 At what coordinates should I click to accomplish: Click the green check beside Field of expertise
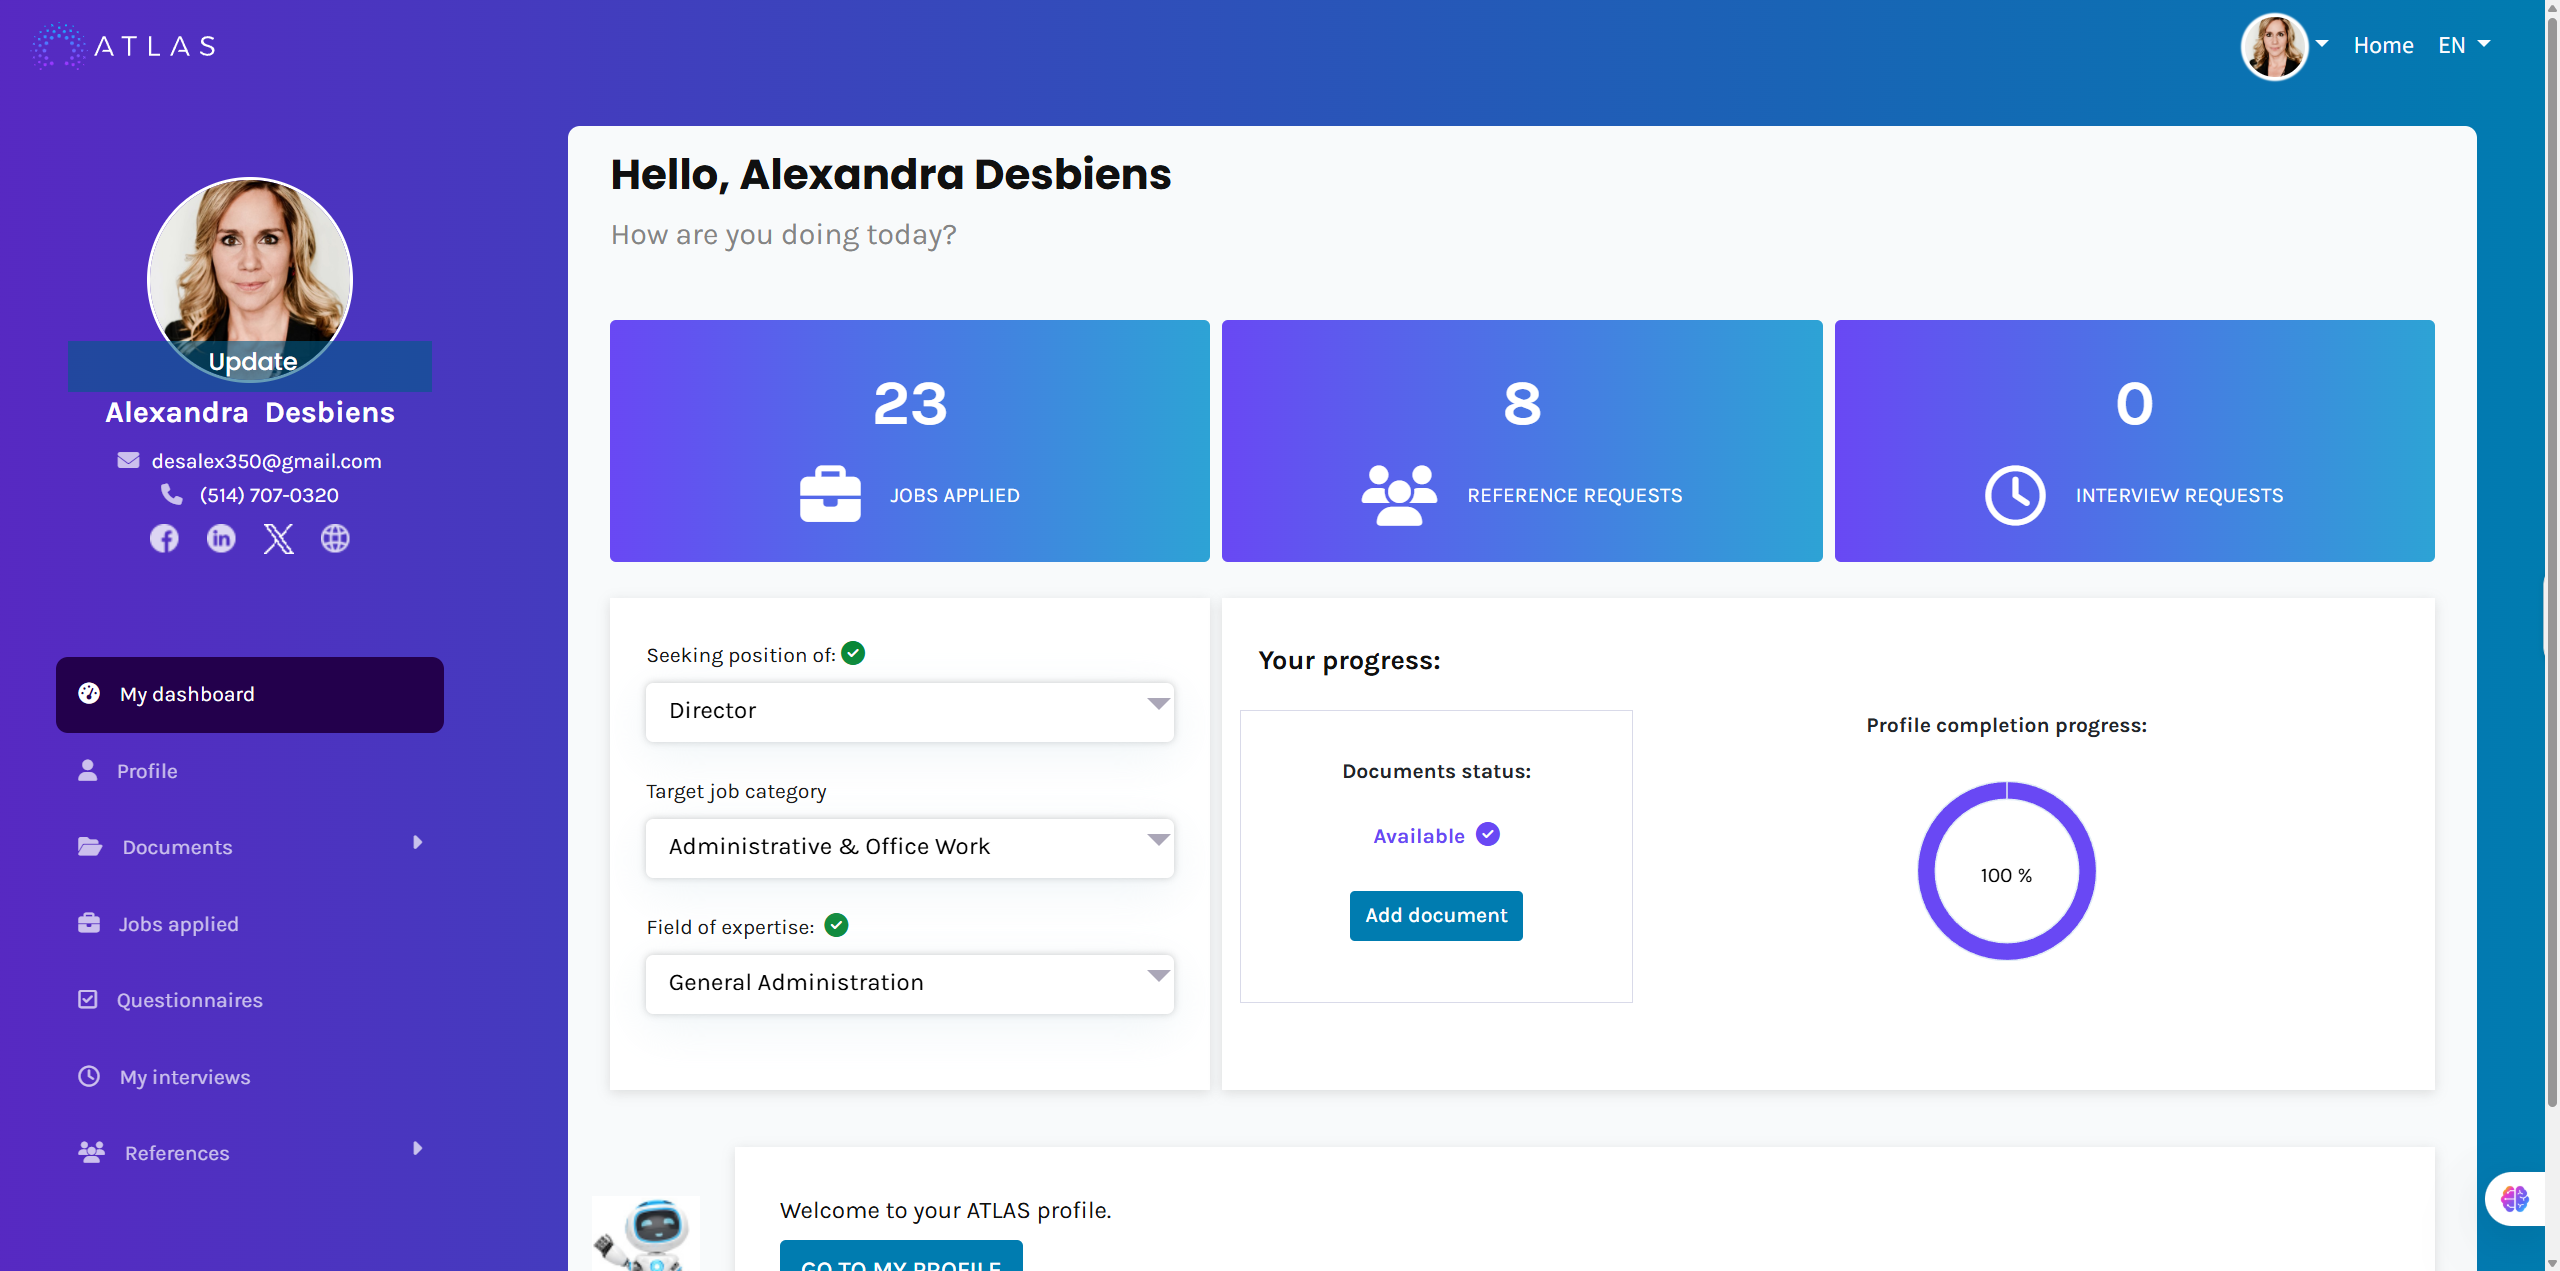pos(836,926)
